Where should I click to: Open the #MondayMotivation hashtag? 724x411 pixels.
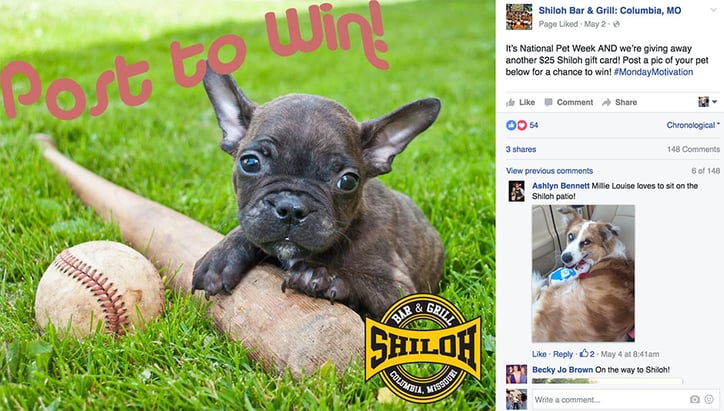click(x=653, y=72)
